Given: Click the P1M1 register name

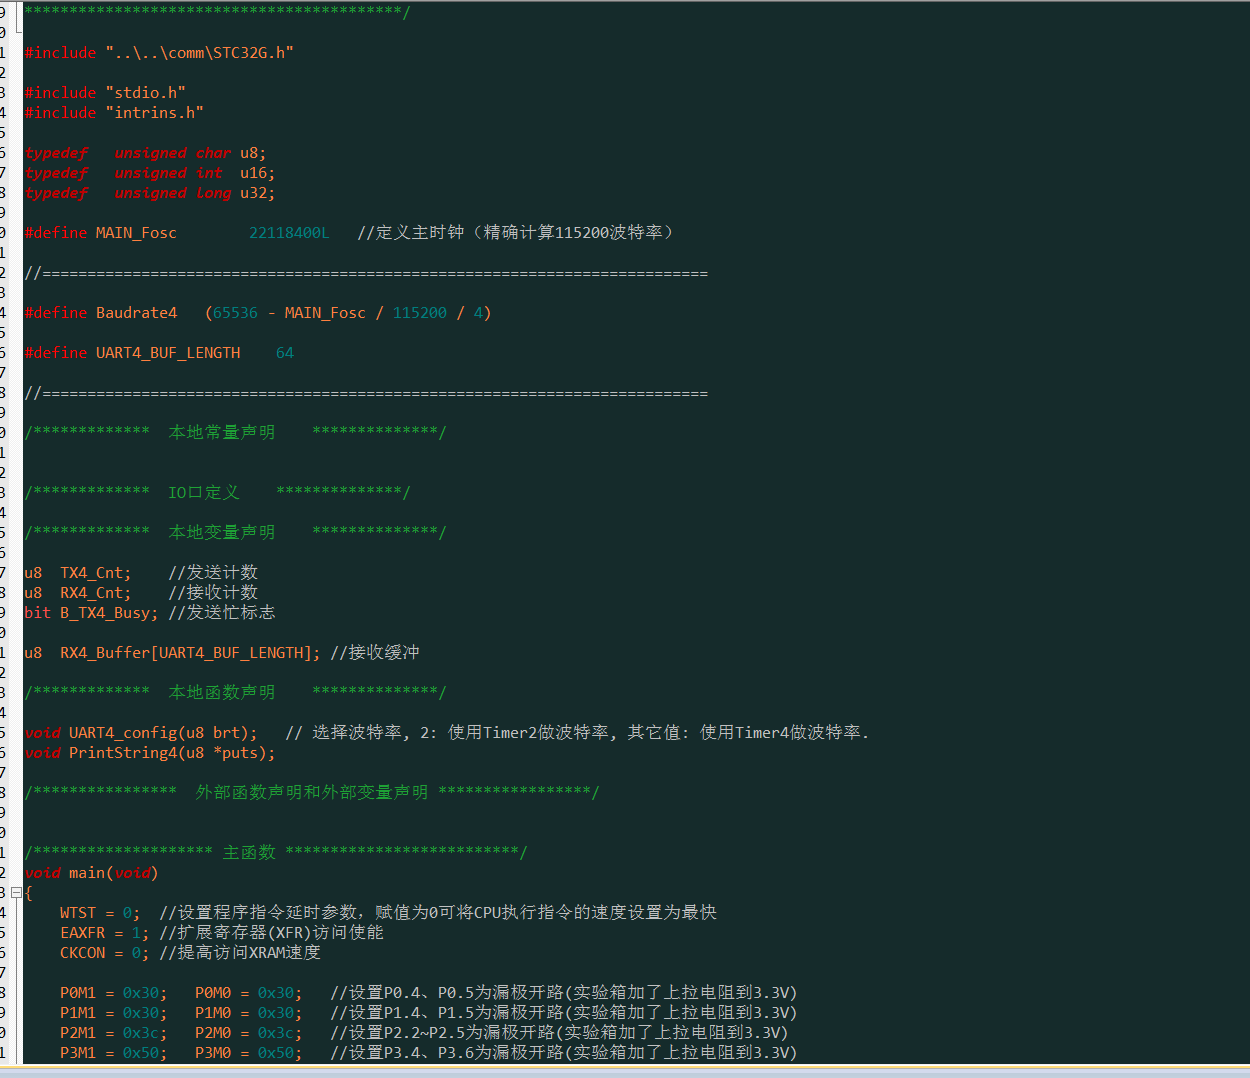Looking at the screenshot, I should click(78, 1013).
